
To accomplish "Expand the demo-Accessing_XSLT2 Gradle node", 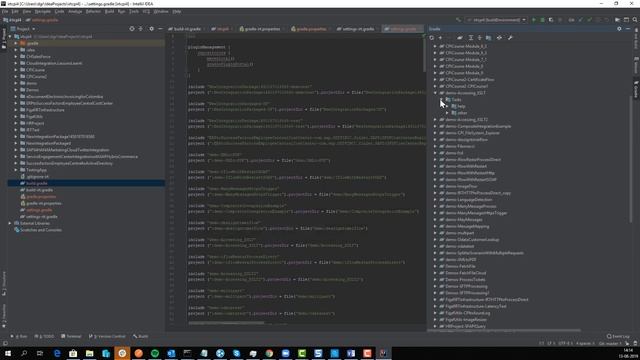I will click(x=435, y=120).
